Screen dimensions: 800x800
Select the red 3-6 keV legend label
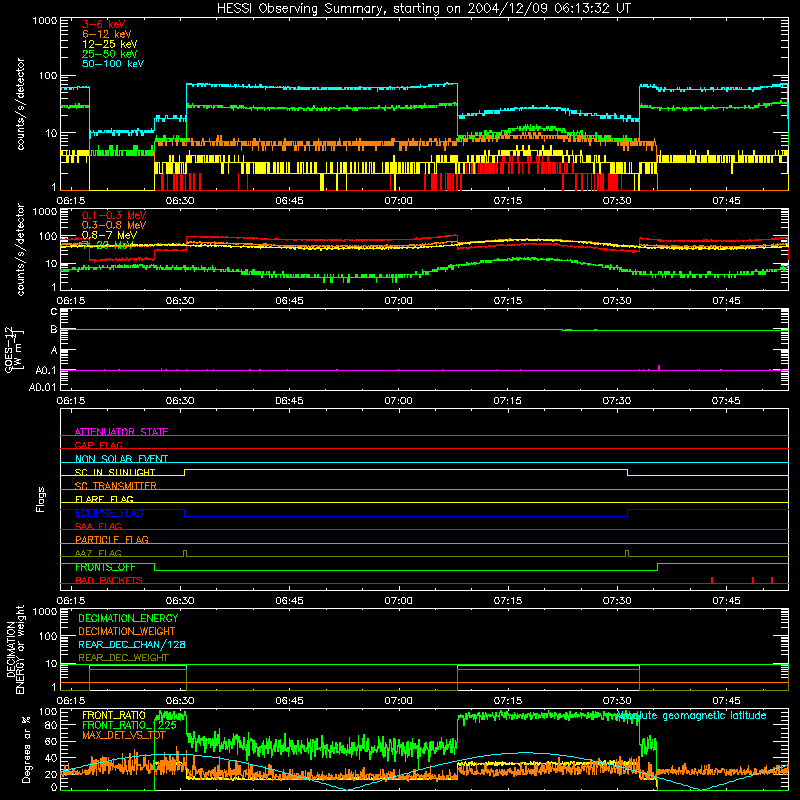pyautogui.click(x=104, y=24)
